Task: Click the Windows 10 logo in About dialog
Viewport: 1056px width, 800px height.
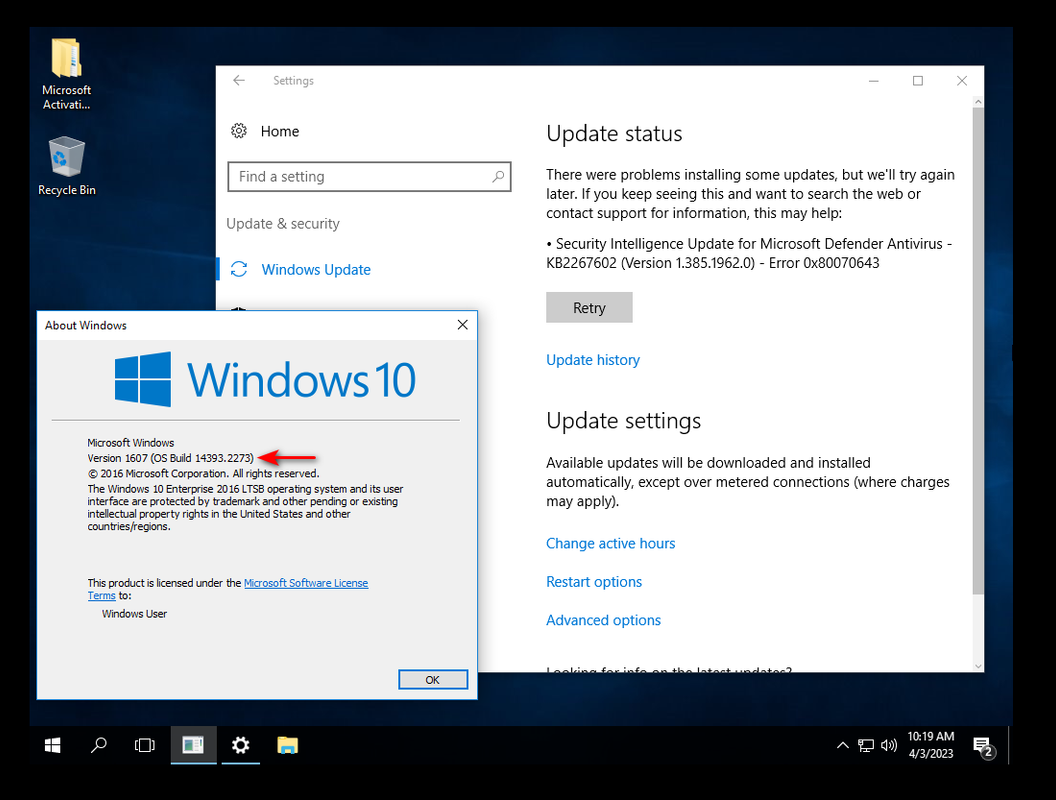Action: (265, 379)
